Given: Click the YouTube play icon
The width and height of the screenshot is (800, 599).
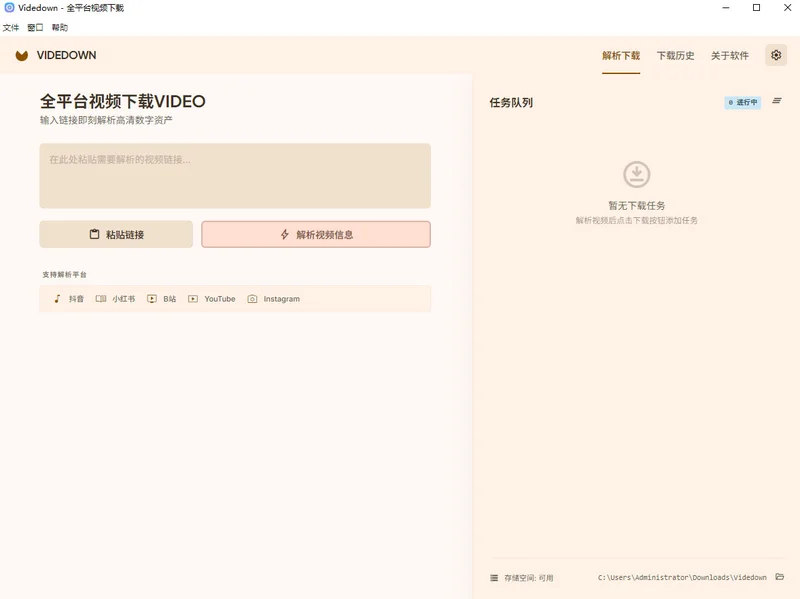Looking at the screenshot, I should click(x=193, y=298).
